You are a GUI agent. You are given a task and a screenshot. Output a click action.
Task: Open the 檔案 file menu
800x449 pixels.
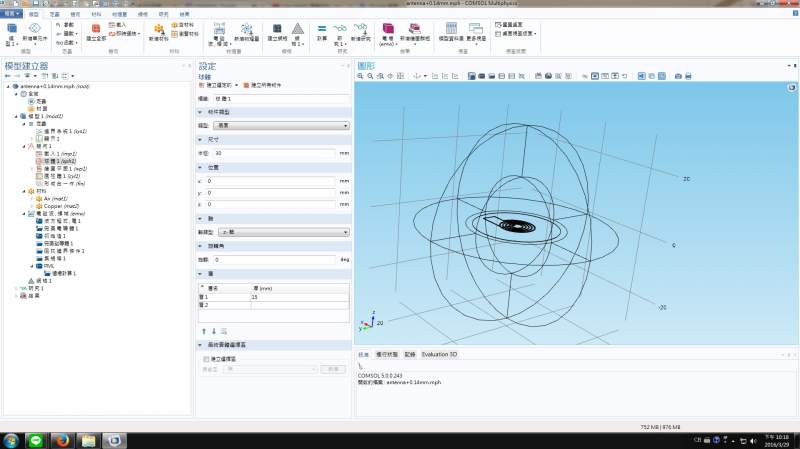[12, 14]
